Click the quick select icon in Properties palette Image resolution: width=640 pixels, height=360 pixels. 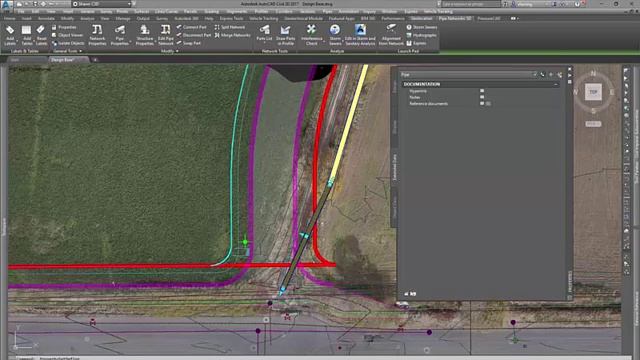pyautogui.click(x=559, y=75)
